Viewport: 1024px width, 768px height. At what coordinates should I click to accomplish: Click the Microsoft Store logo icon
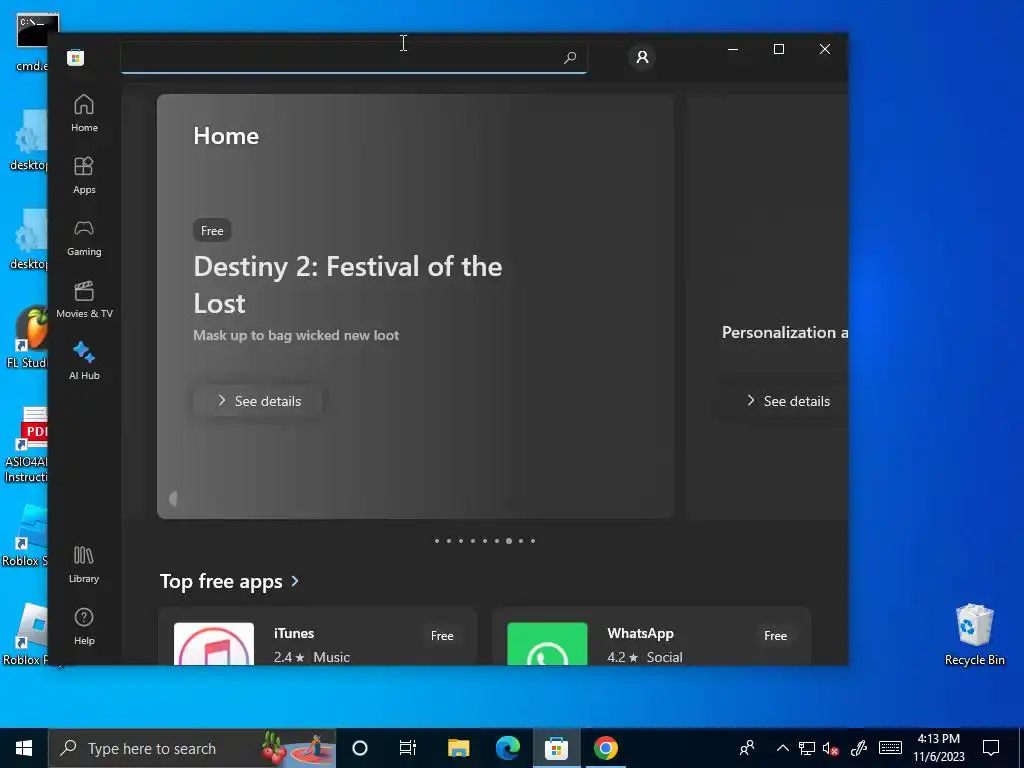click(76, 57)
